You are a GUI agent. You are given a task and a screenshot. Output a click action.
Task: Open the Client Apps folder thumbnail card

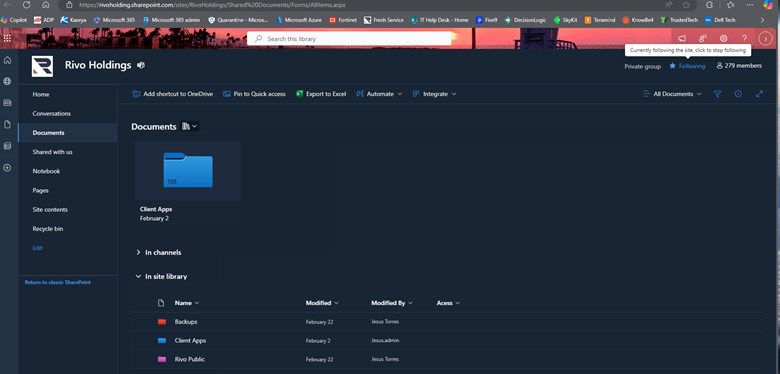(x=188, y=183)
